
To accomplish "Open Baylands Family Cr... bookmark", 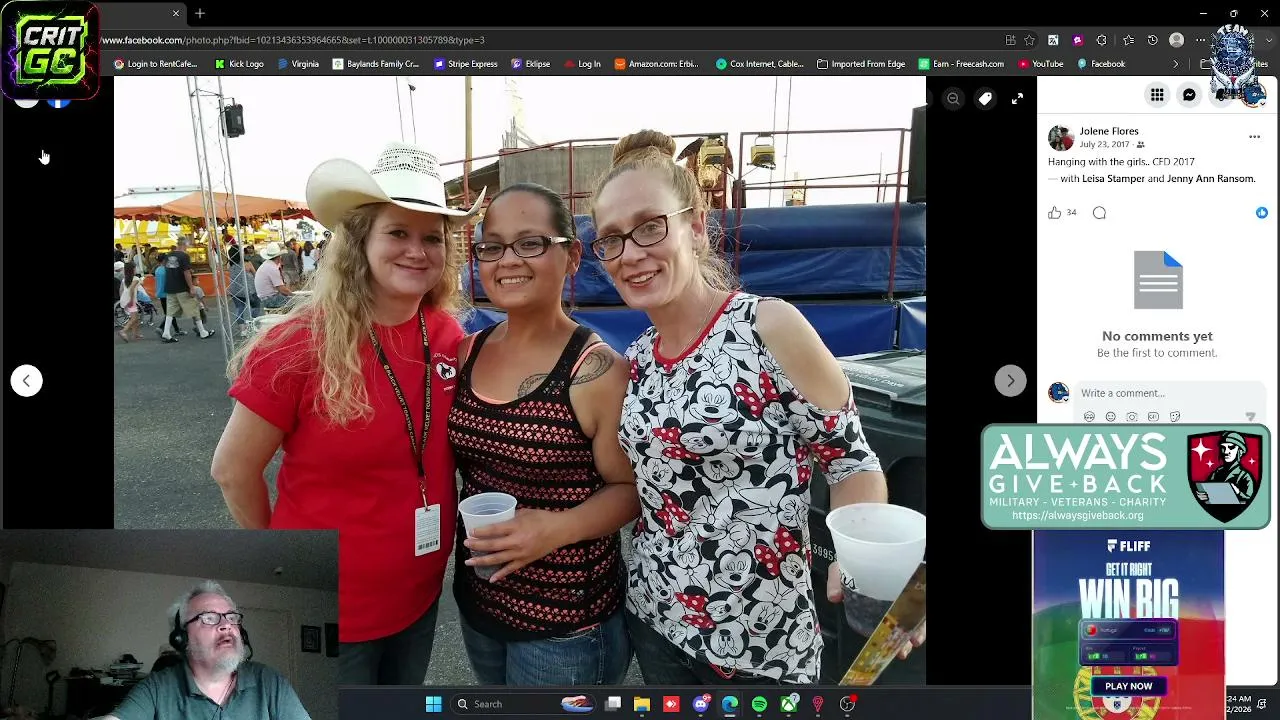I will click(376, 64).
